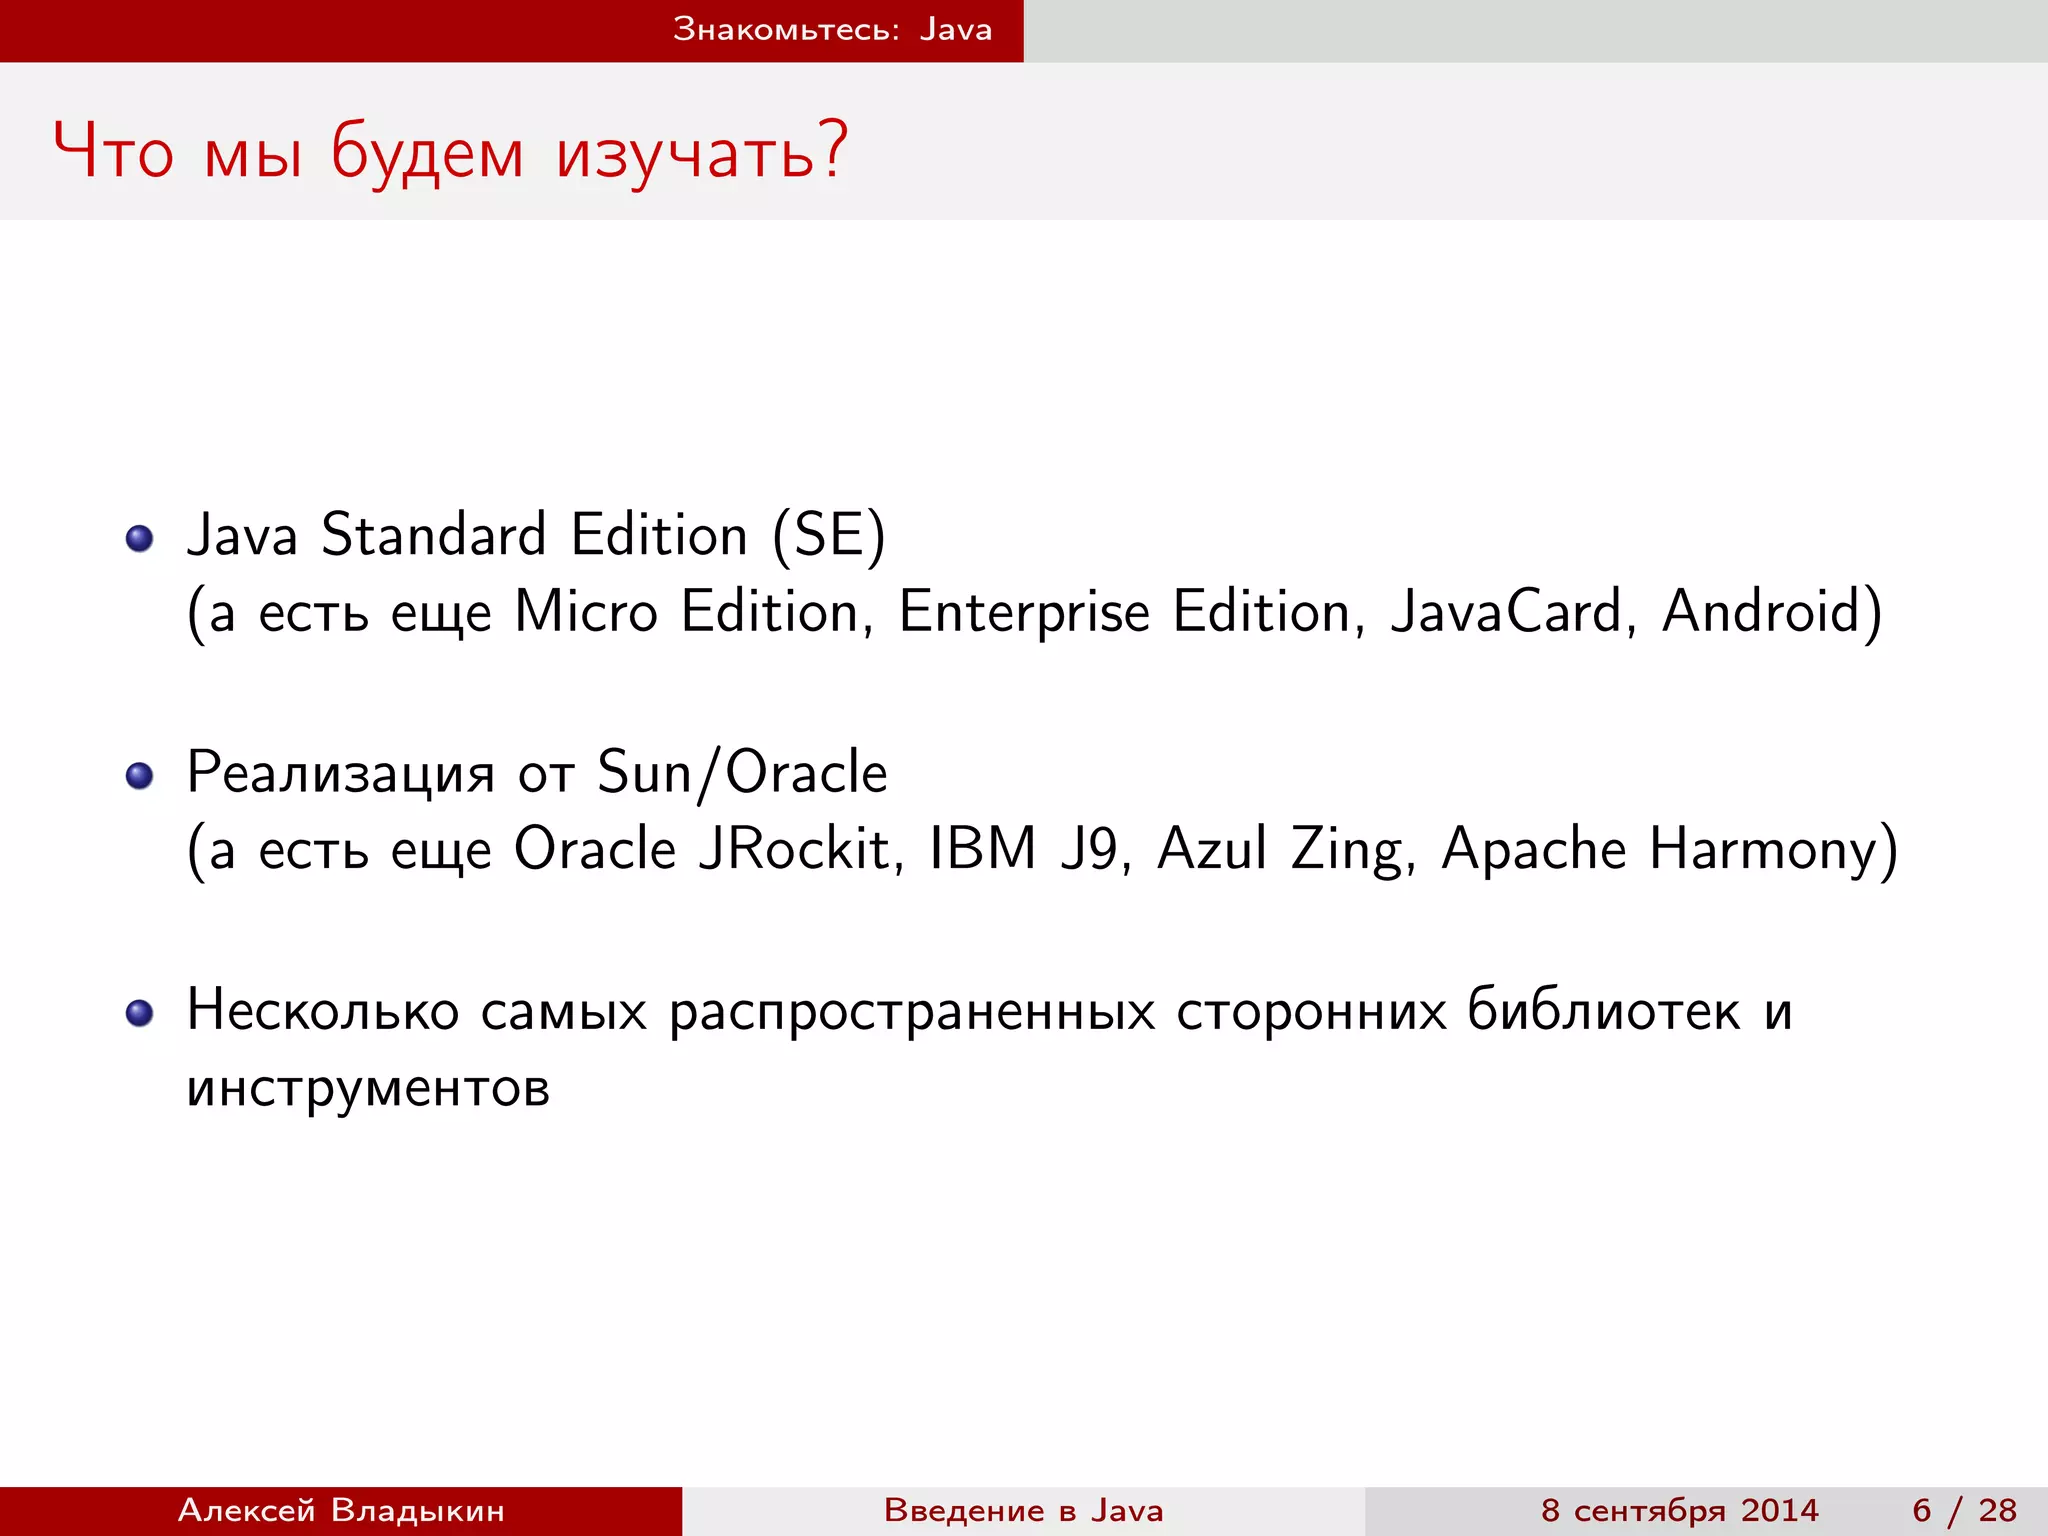Click the header section 'Знакомьтесь: Java'

832,29
